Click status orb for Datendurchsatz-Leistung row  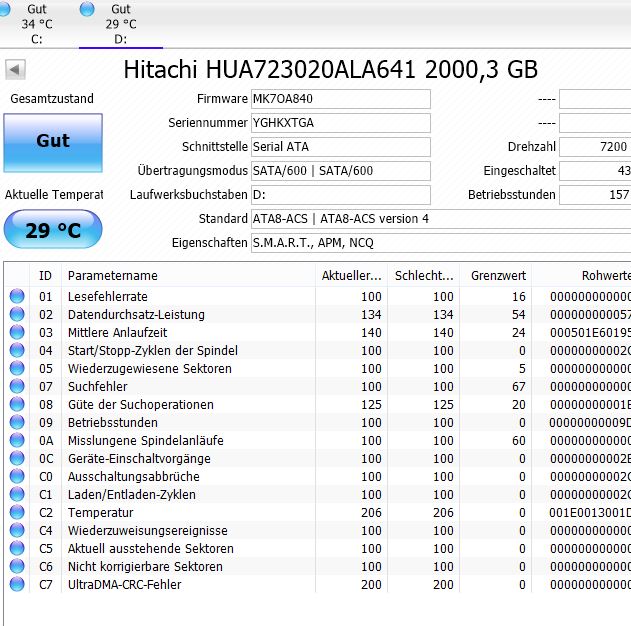17,314
